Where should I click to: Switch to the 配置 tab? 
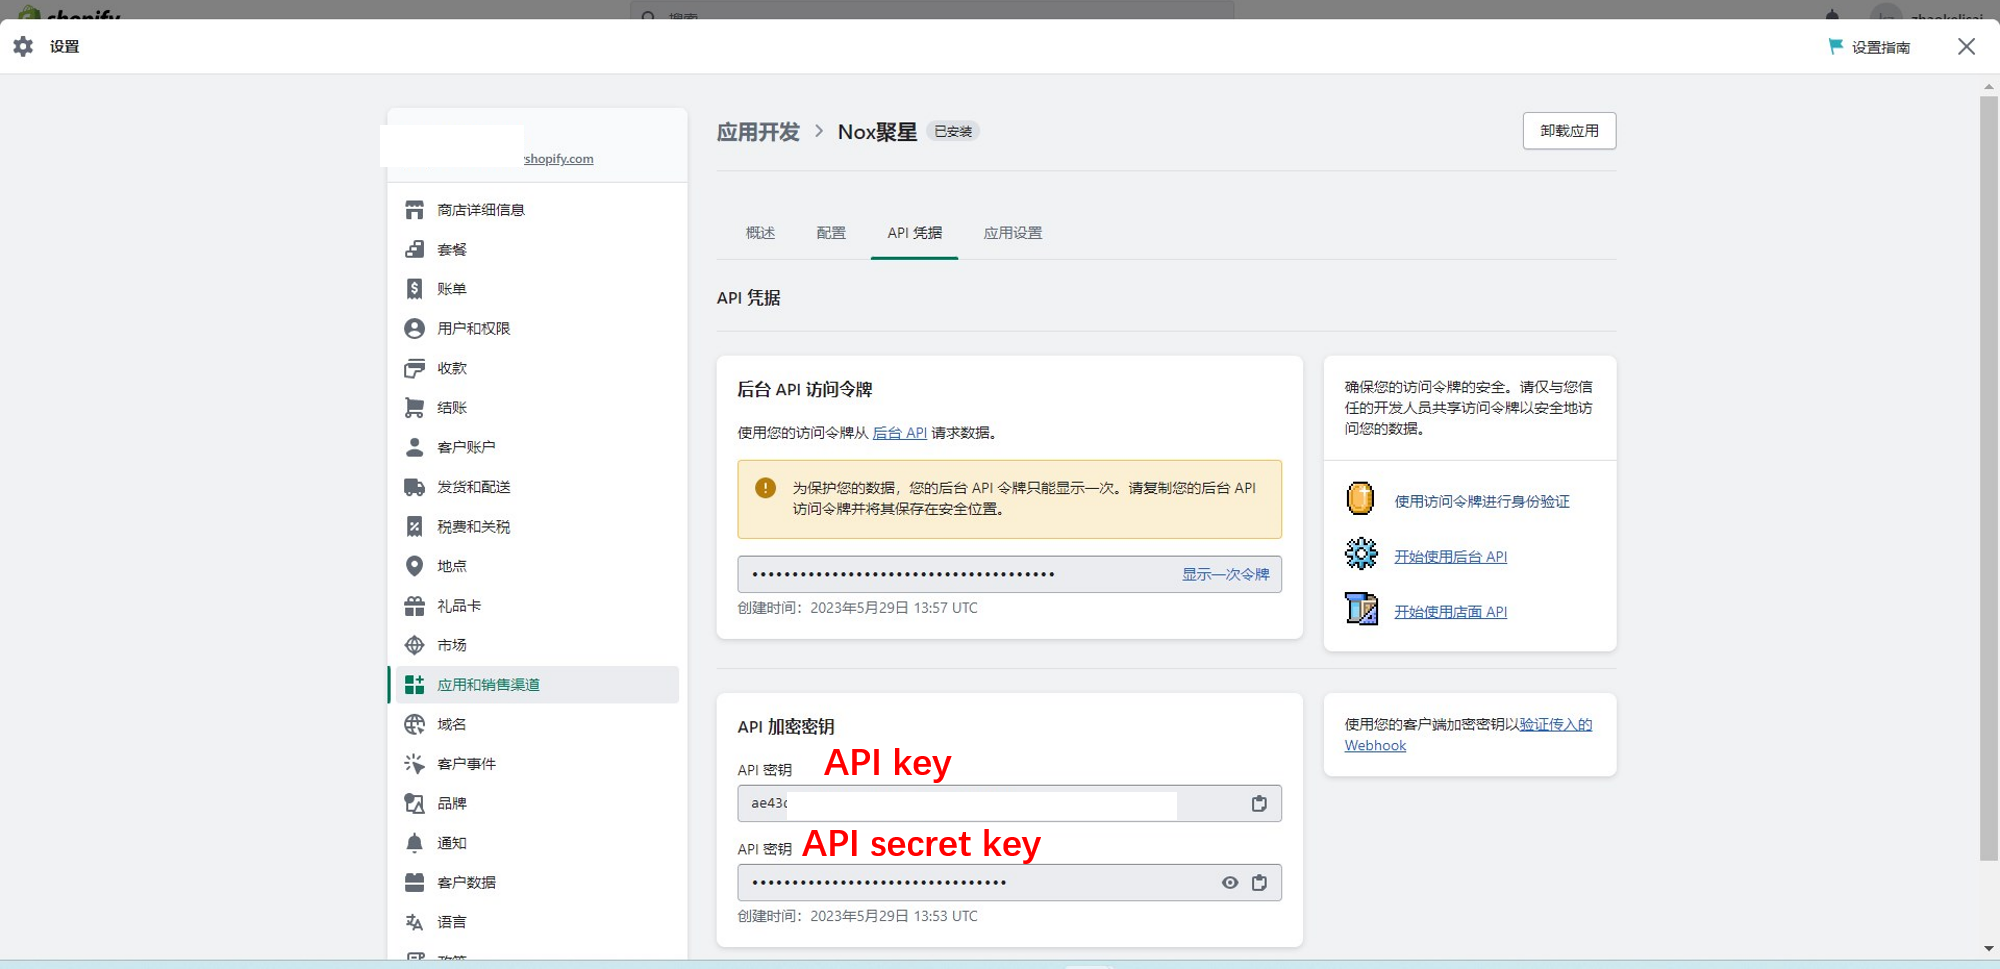click(830, 232)
